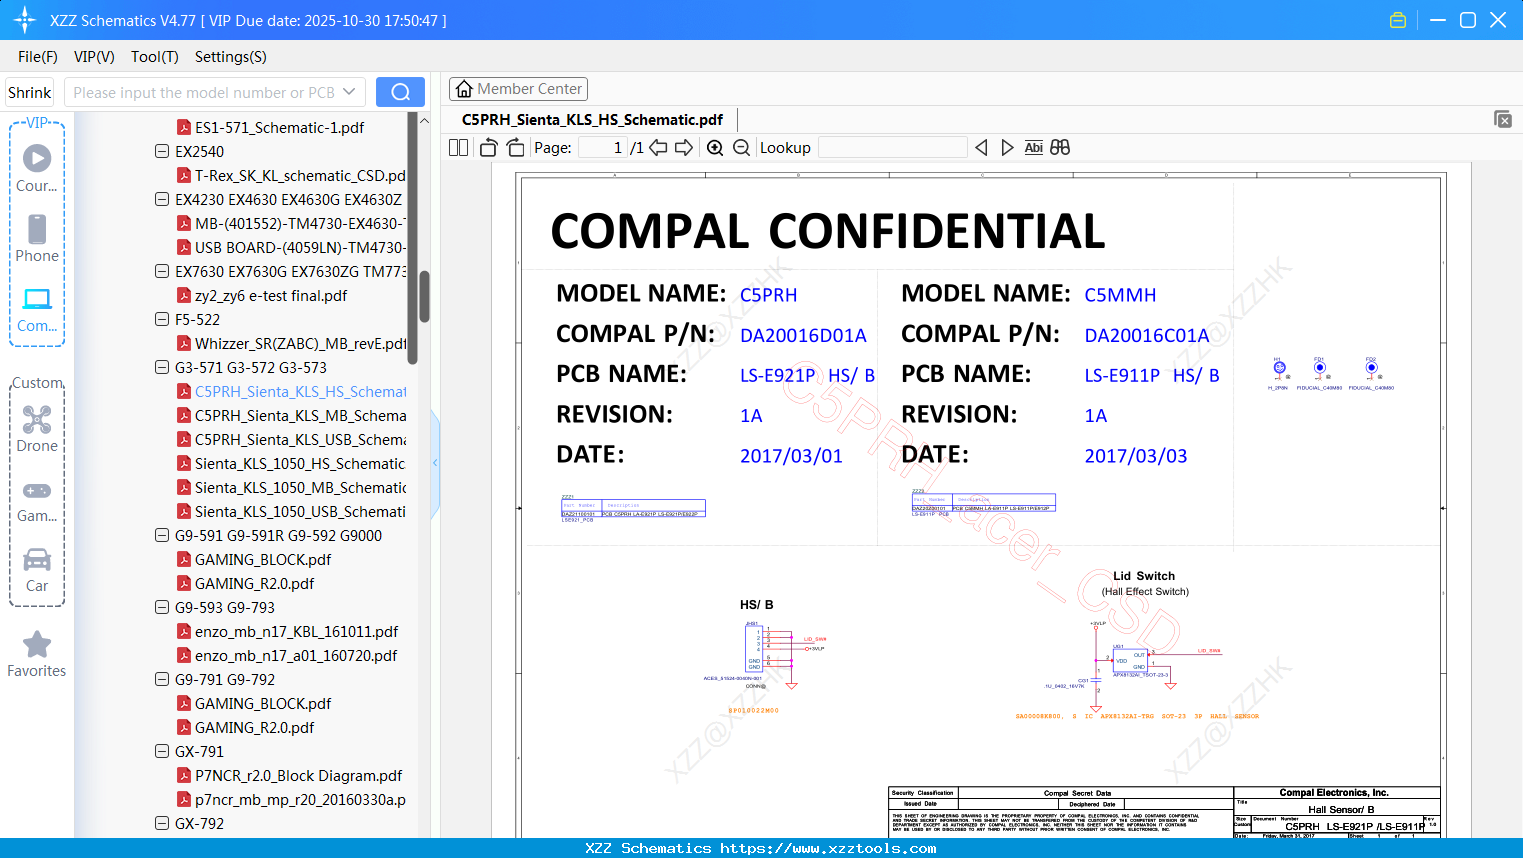This screenshot has width=1523, height=858.
Task: Toggle the two-page split view icon
Action: click(459, 148)
